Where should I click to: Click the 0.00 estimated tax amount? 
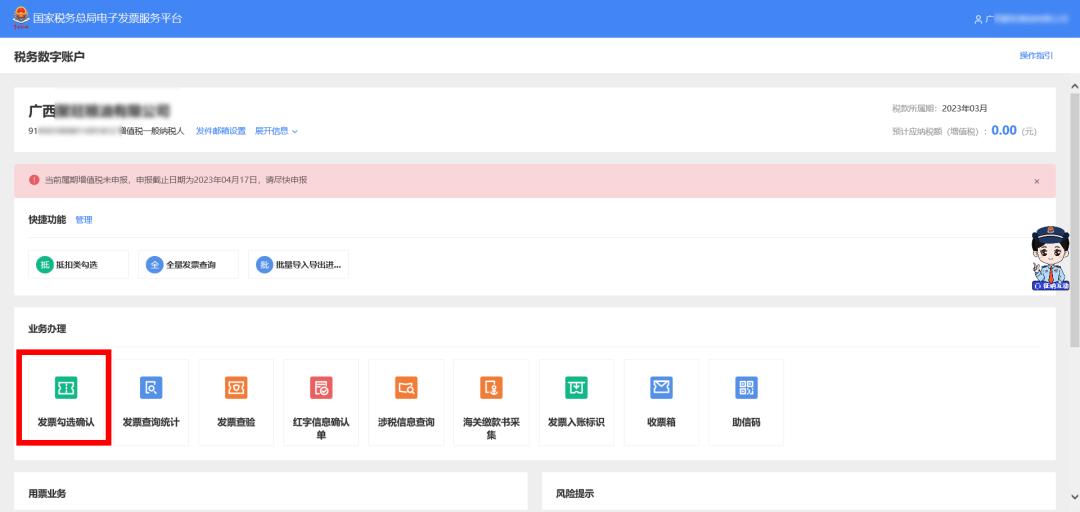coord(1004,130)
